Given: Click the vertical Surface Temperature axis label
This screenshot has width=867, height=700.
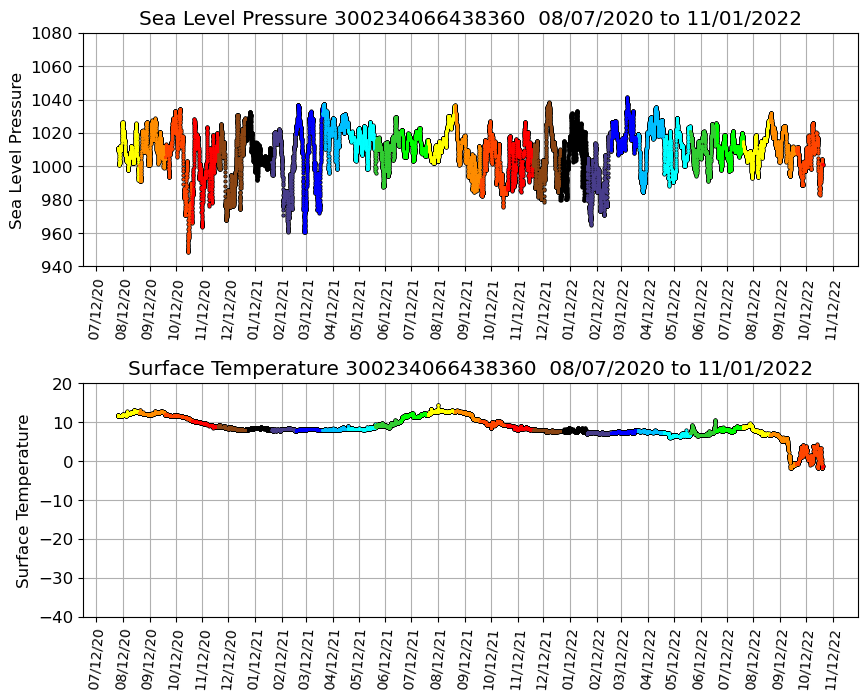Looking at the screenshot, I should [x=21, y=500].
